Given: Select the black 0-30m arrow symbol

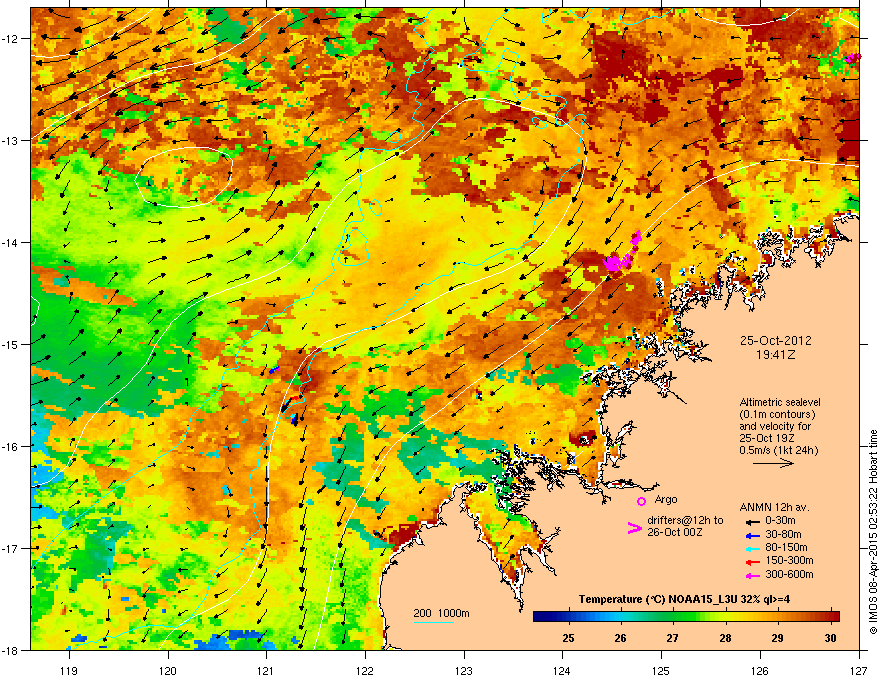Looking at the screenshot, I should click(x=753, y=521).
